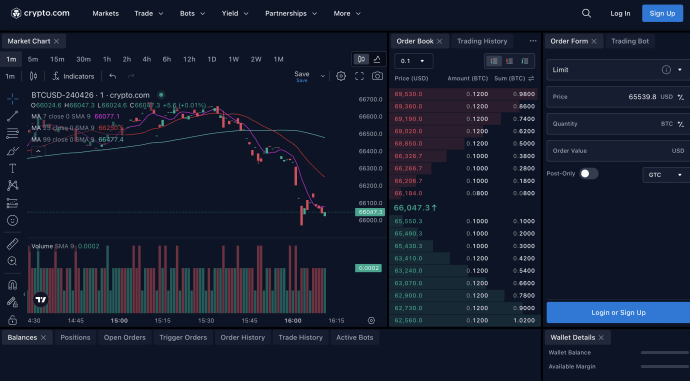Open the prediction and measurement tools

[x=12, y=203]
